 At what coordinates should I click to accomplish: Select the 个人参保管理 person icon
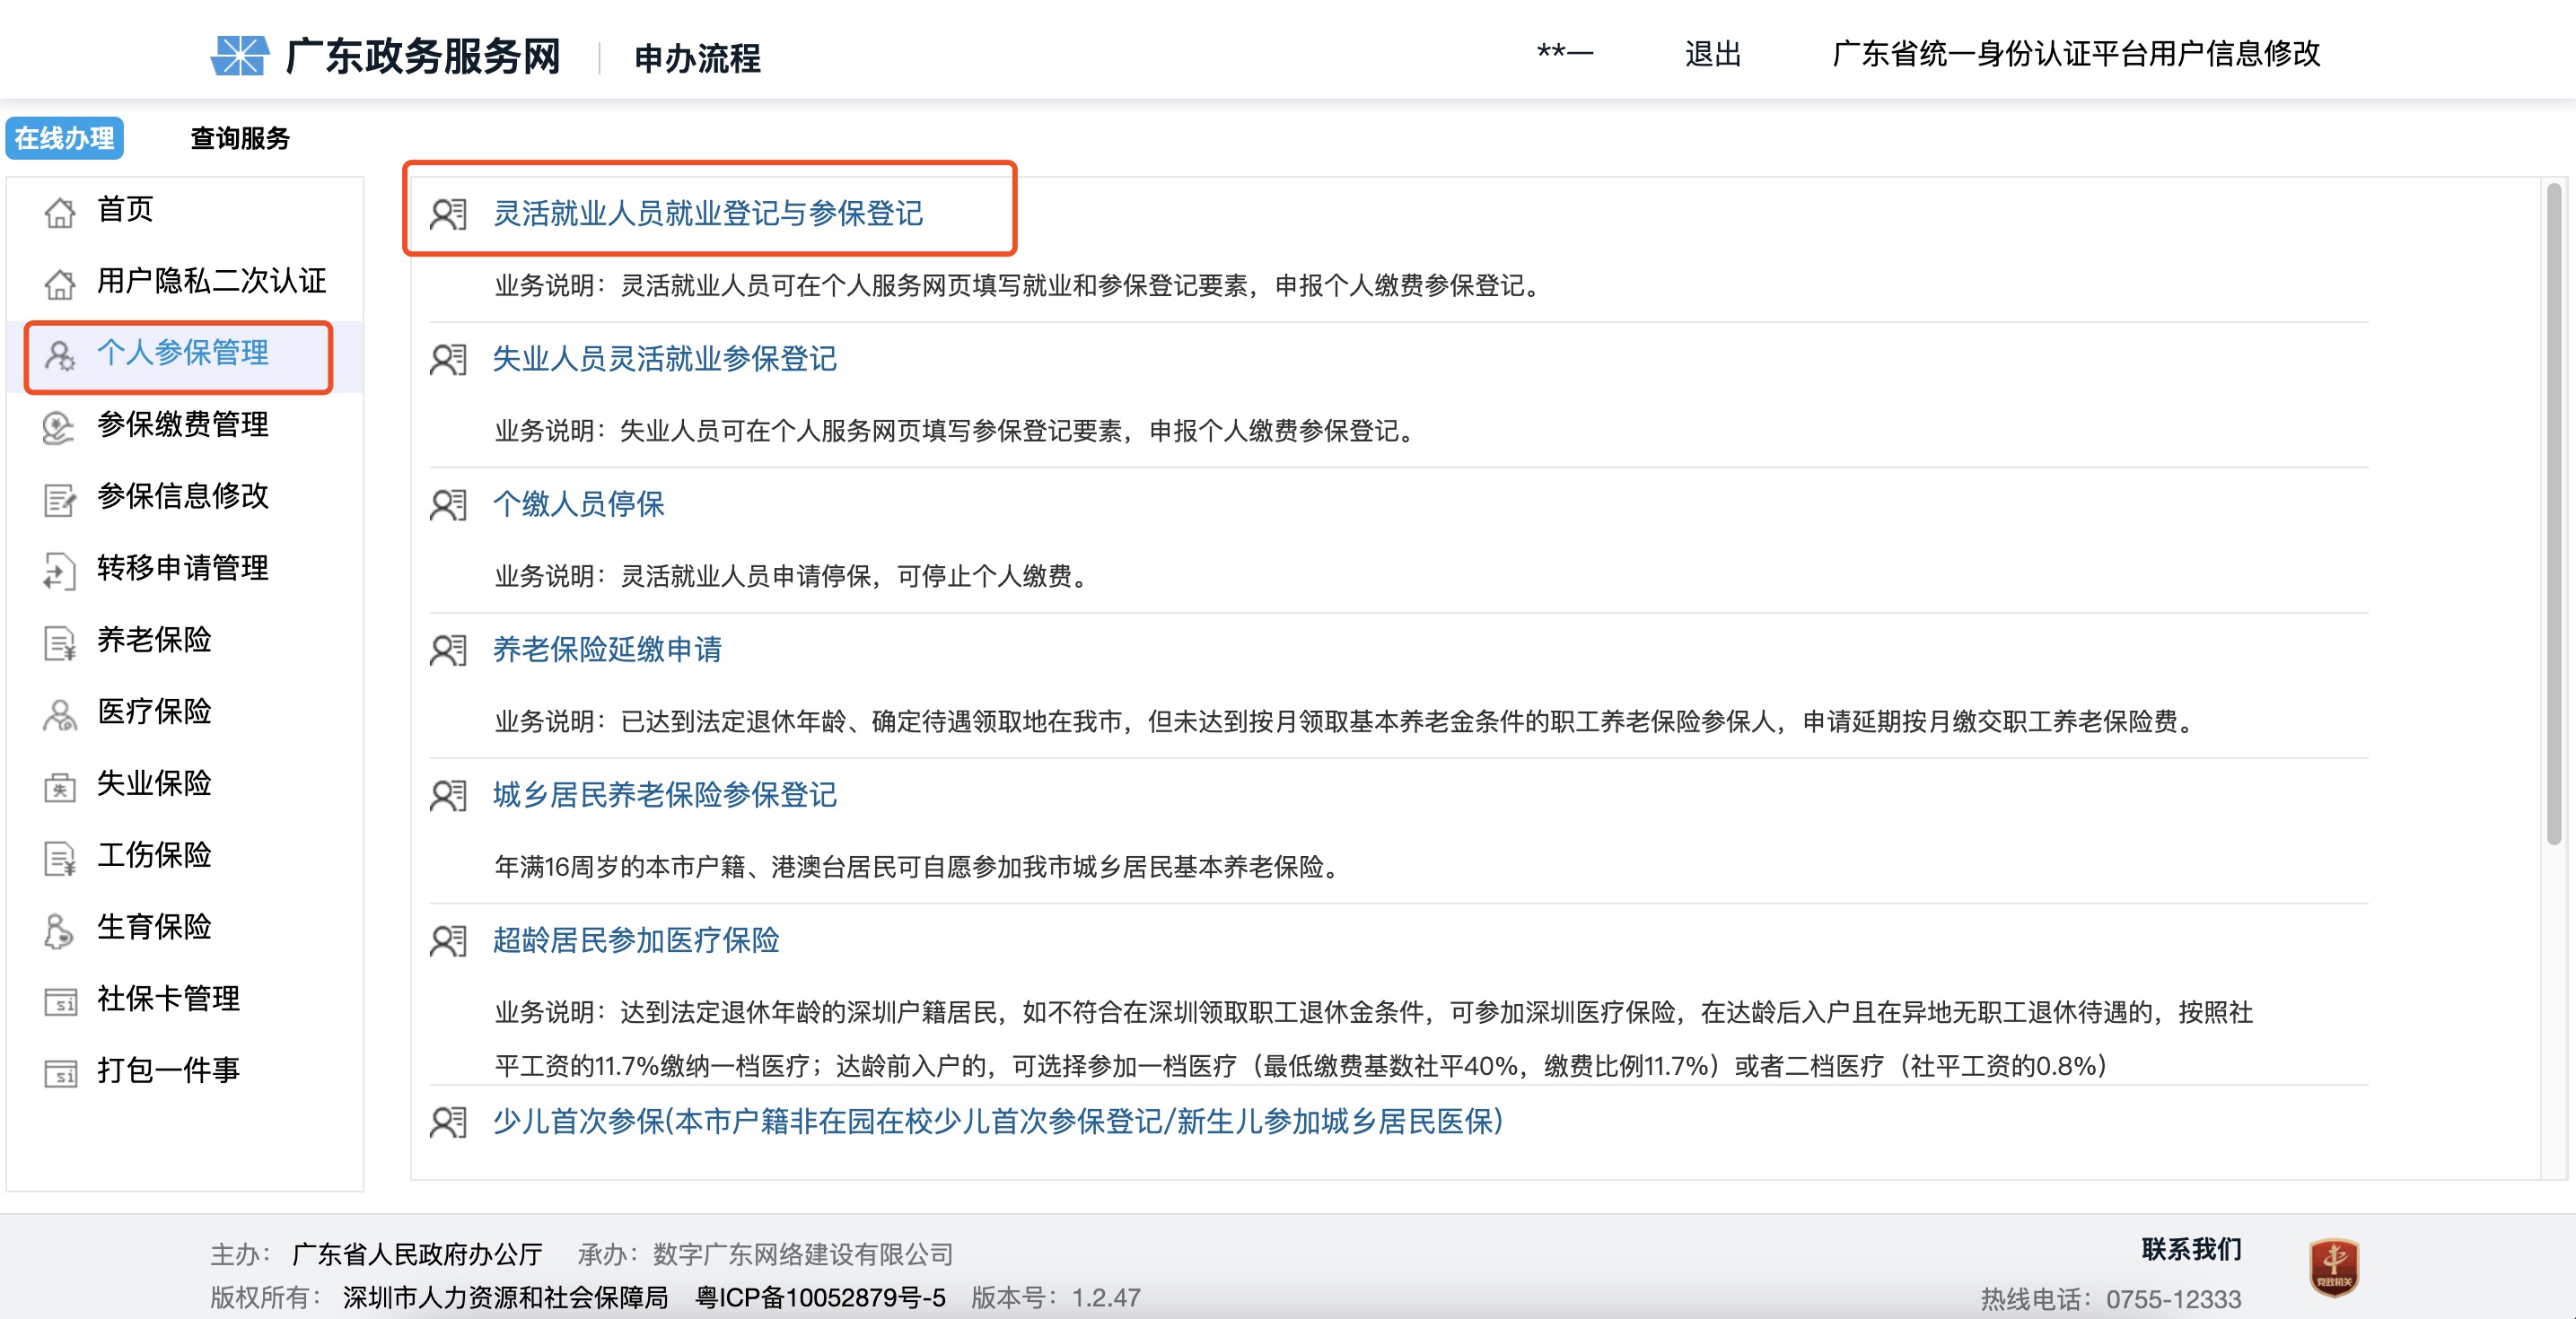[x=59, y=355]
